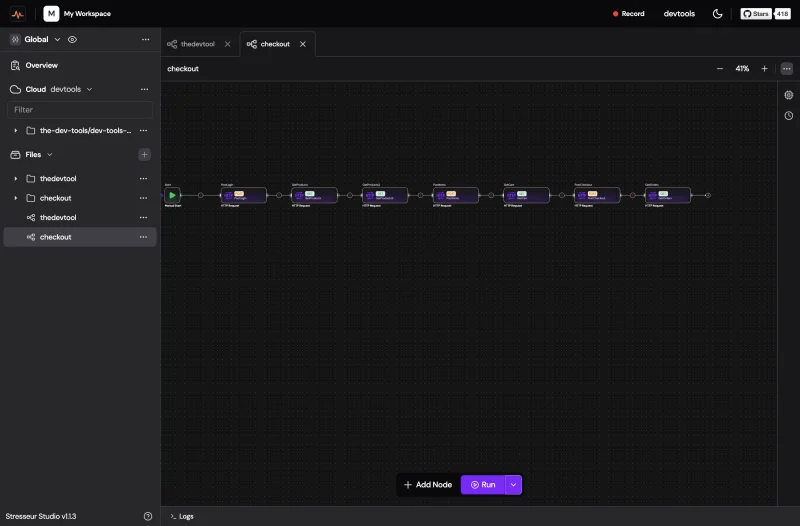Viewport: 800px width, 526px height.
Task: Expand the the-dev-tools/dev-tools folder arrow
Action: tap(15, 131)
